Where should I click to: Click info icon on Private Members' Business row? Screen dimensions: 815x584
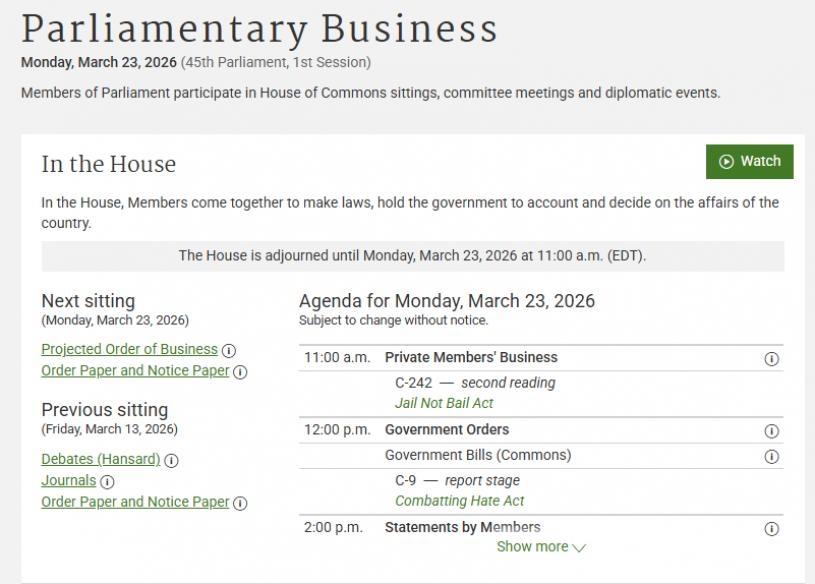pos(771,359)
